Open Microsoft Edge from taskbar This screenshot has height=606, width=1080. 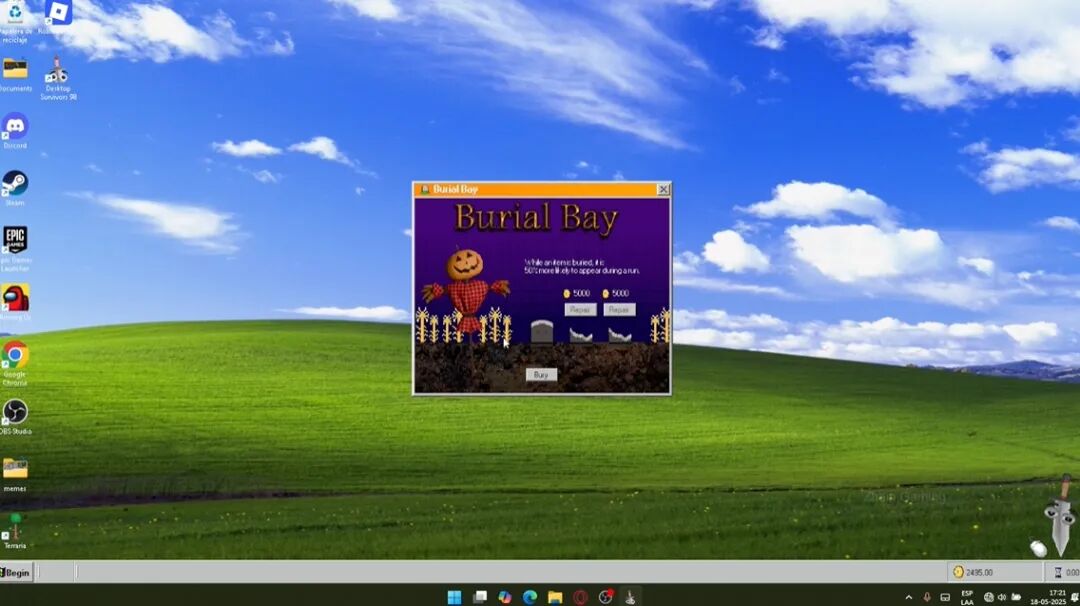530,597
